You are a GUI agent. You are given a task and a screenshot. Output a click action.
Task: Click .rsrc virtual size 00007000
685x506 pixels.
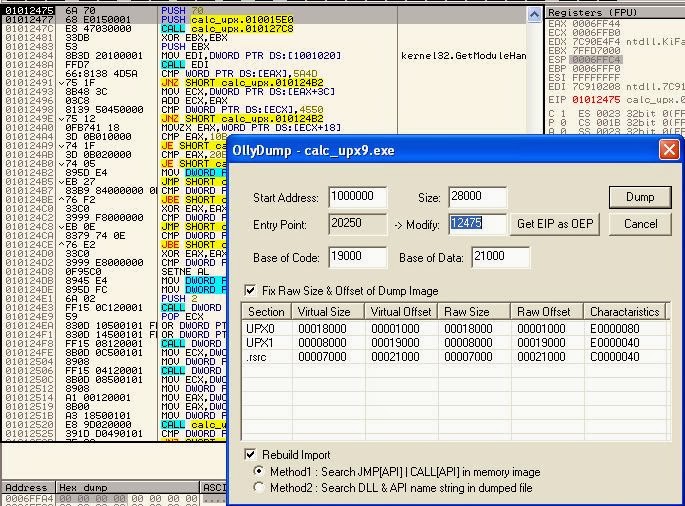pyautogui.click(x=322, y=357)
